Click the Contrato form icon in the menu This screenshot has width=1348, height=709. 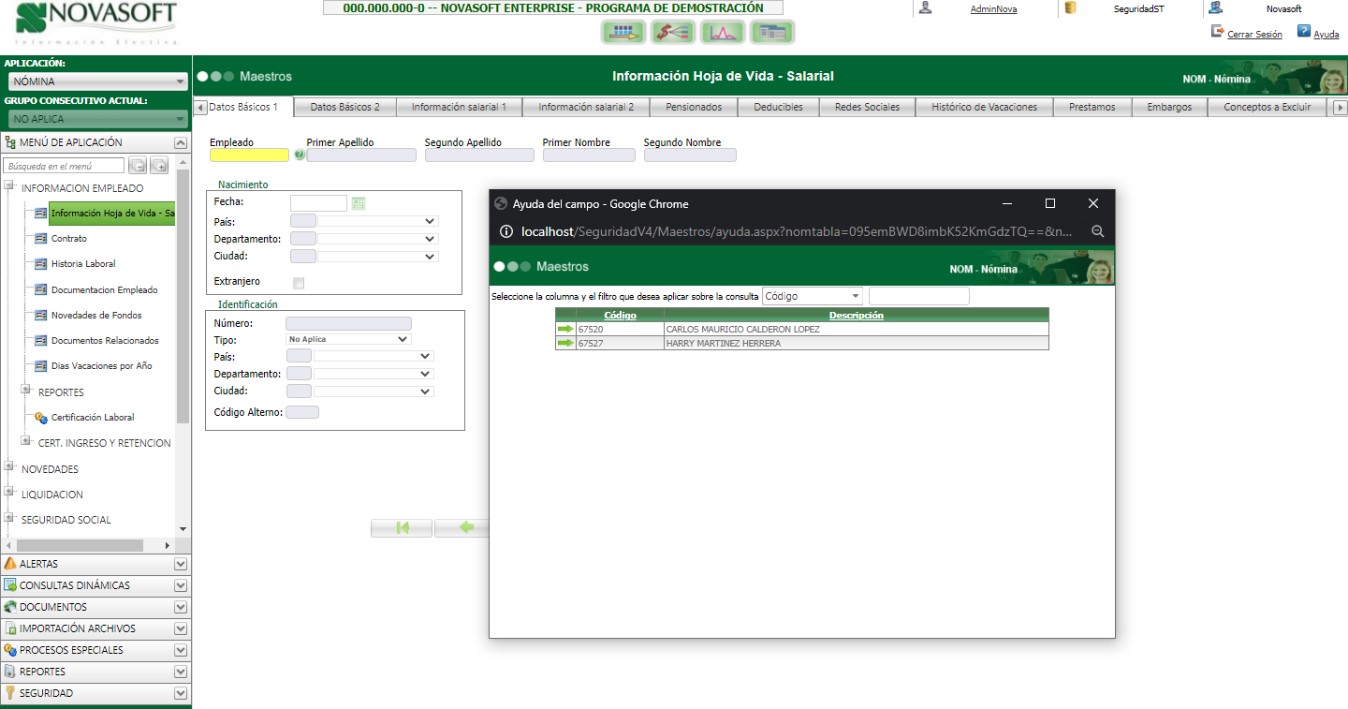coord(41,239)
